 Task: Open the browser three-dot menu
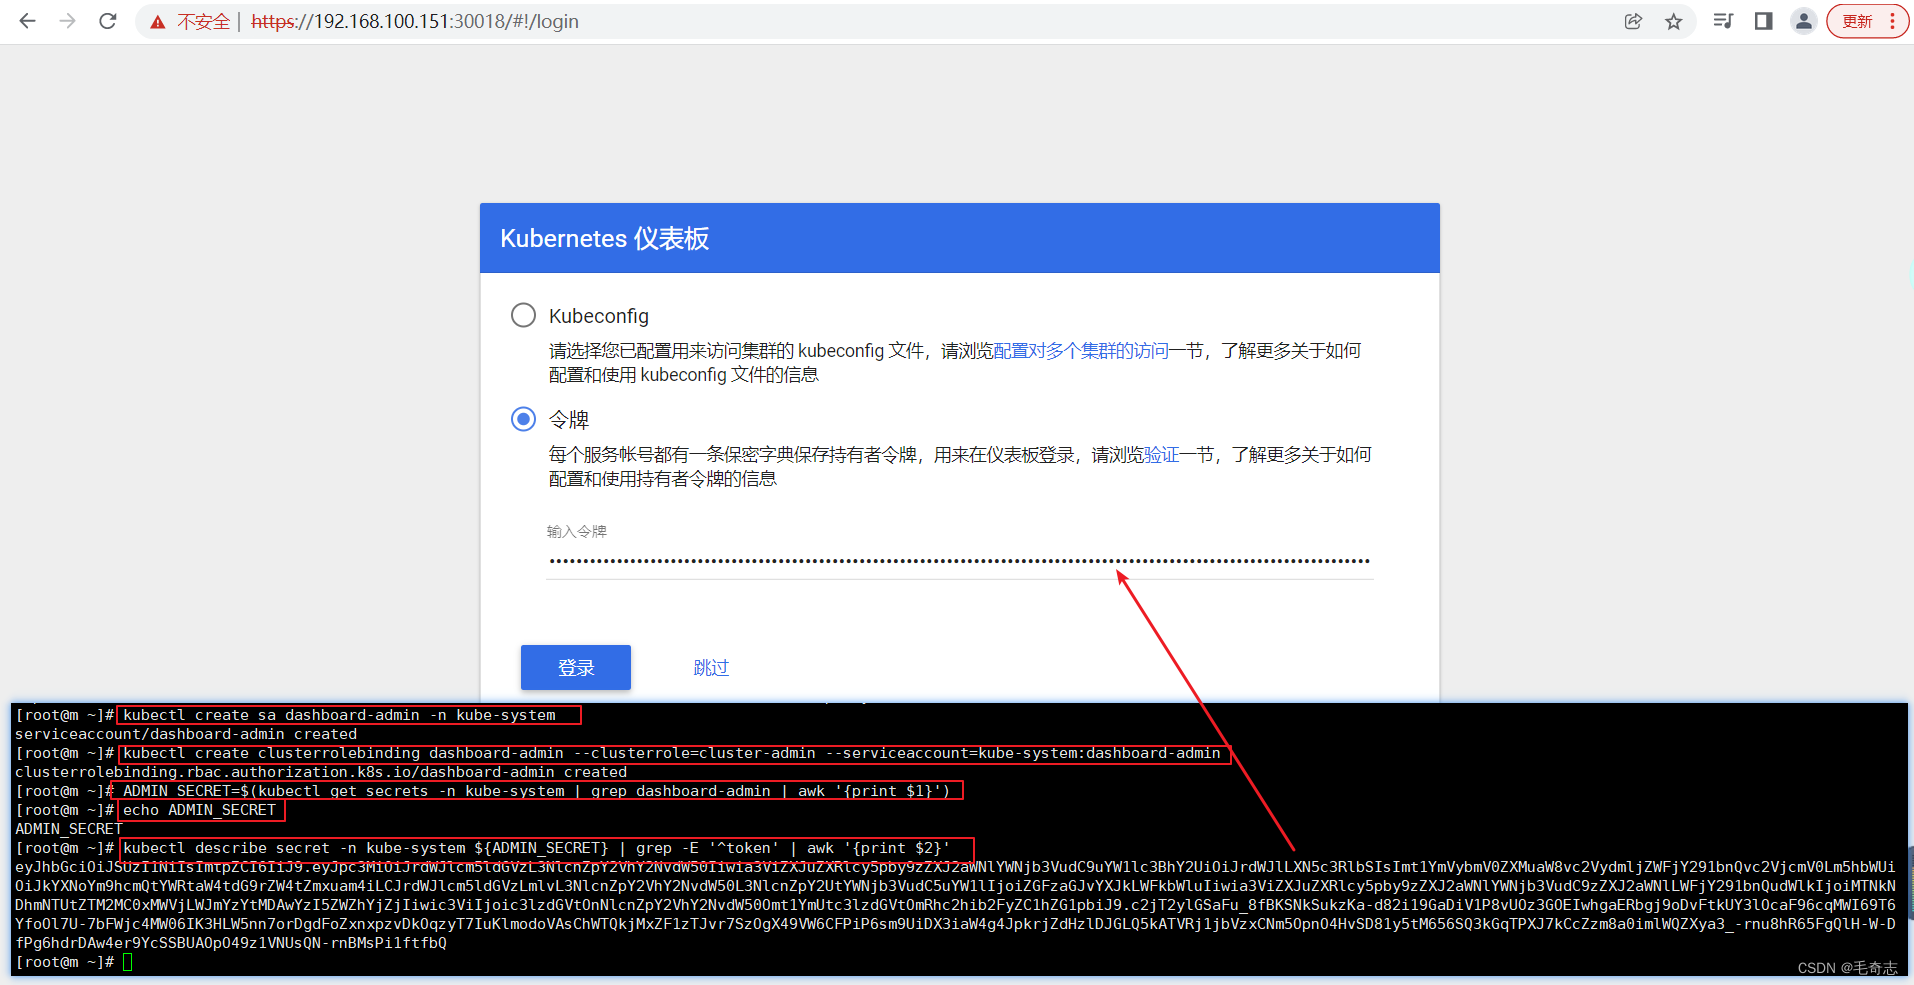[x=1892, y=21]
